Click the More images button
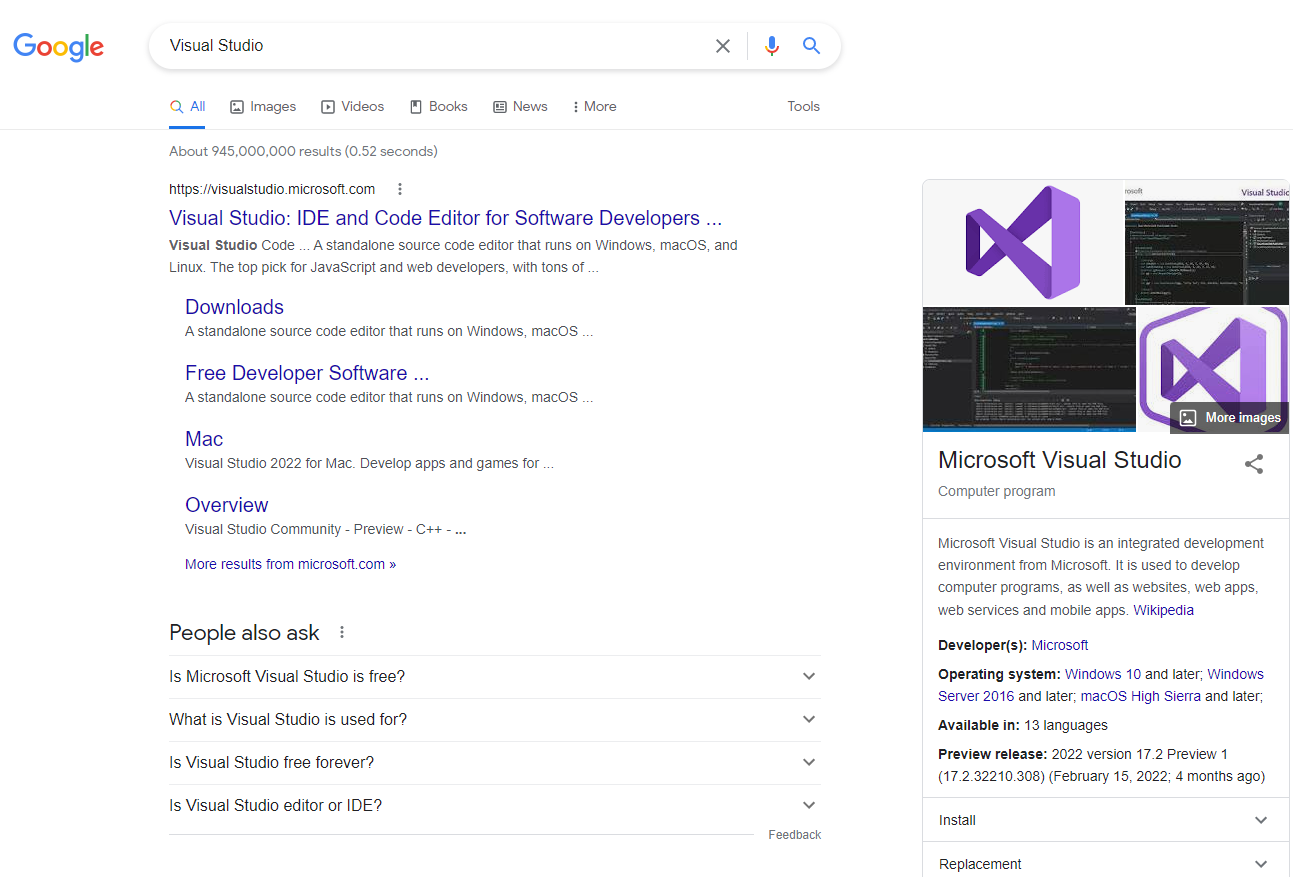 pos(1230,418)
